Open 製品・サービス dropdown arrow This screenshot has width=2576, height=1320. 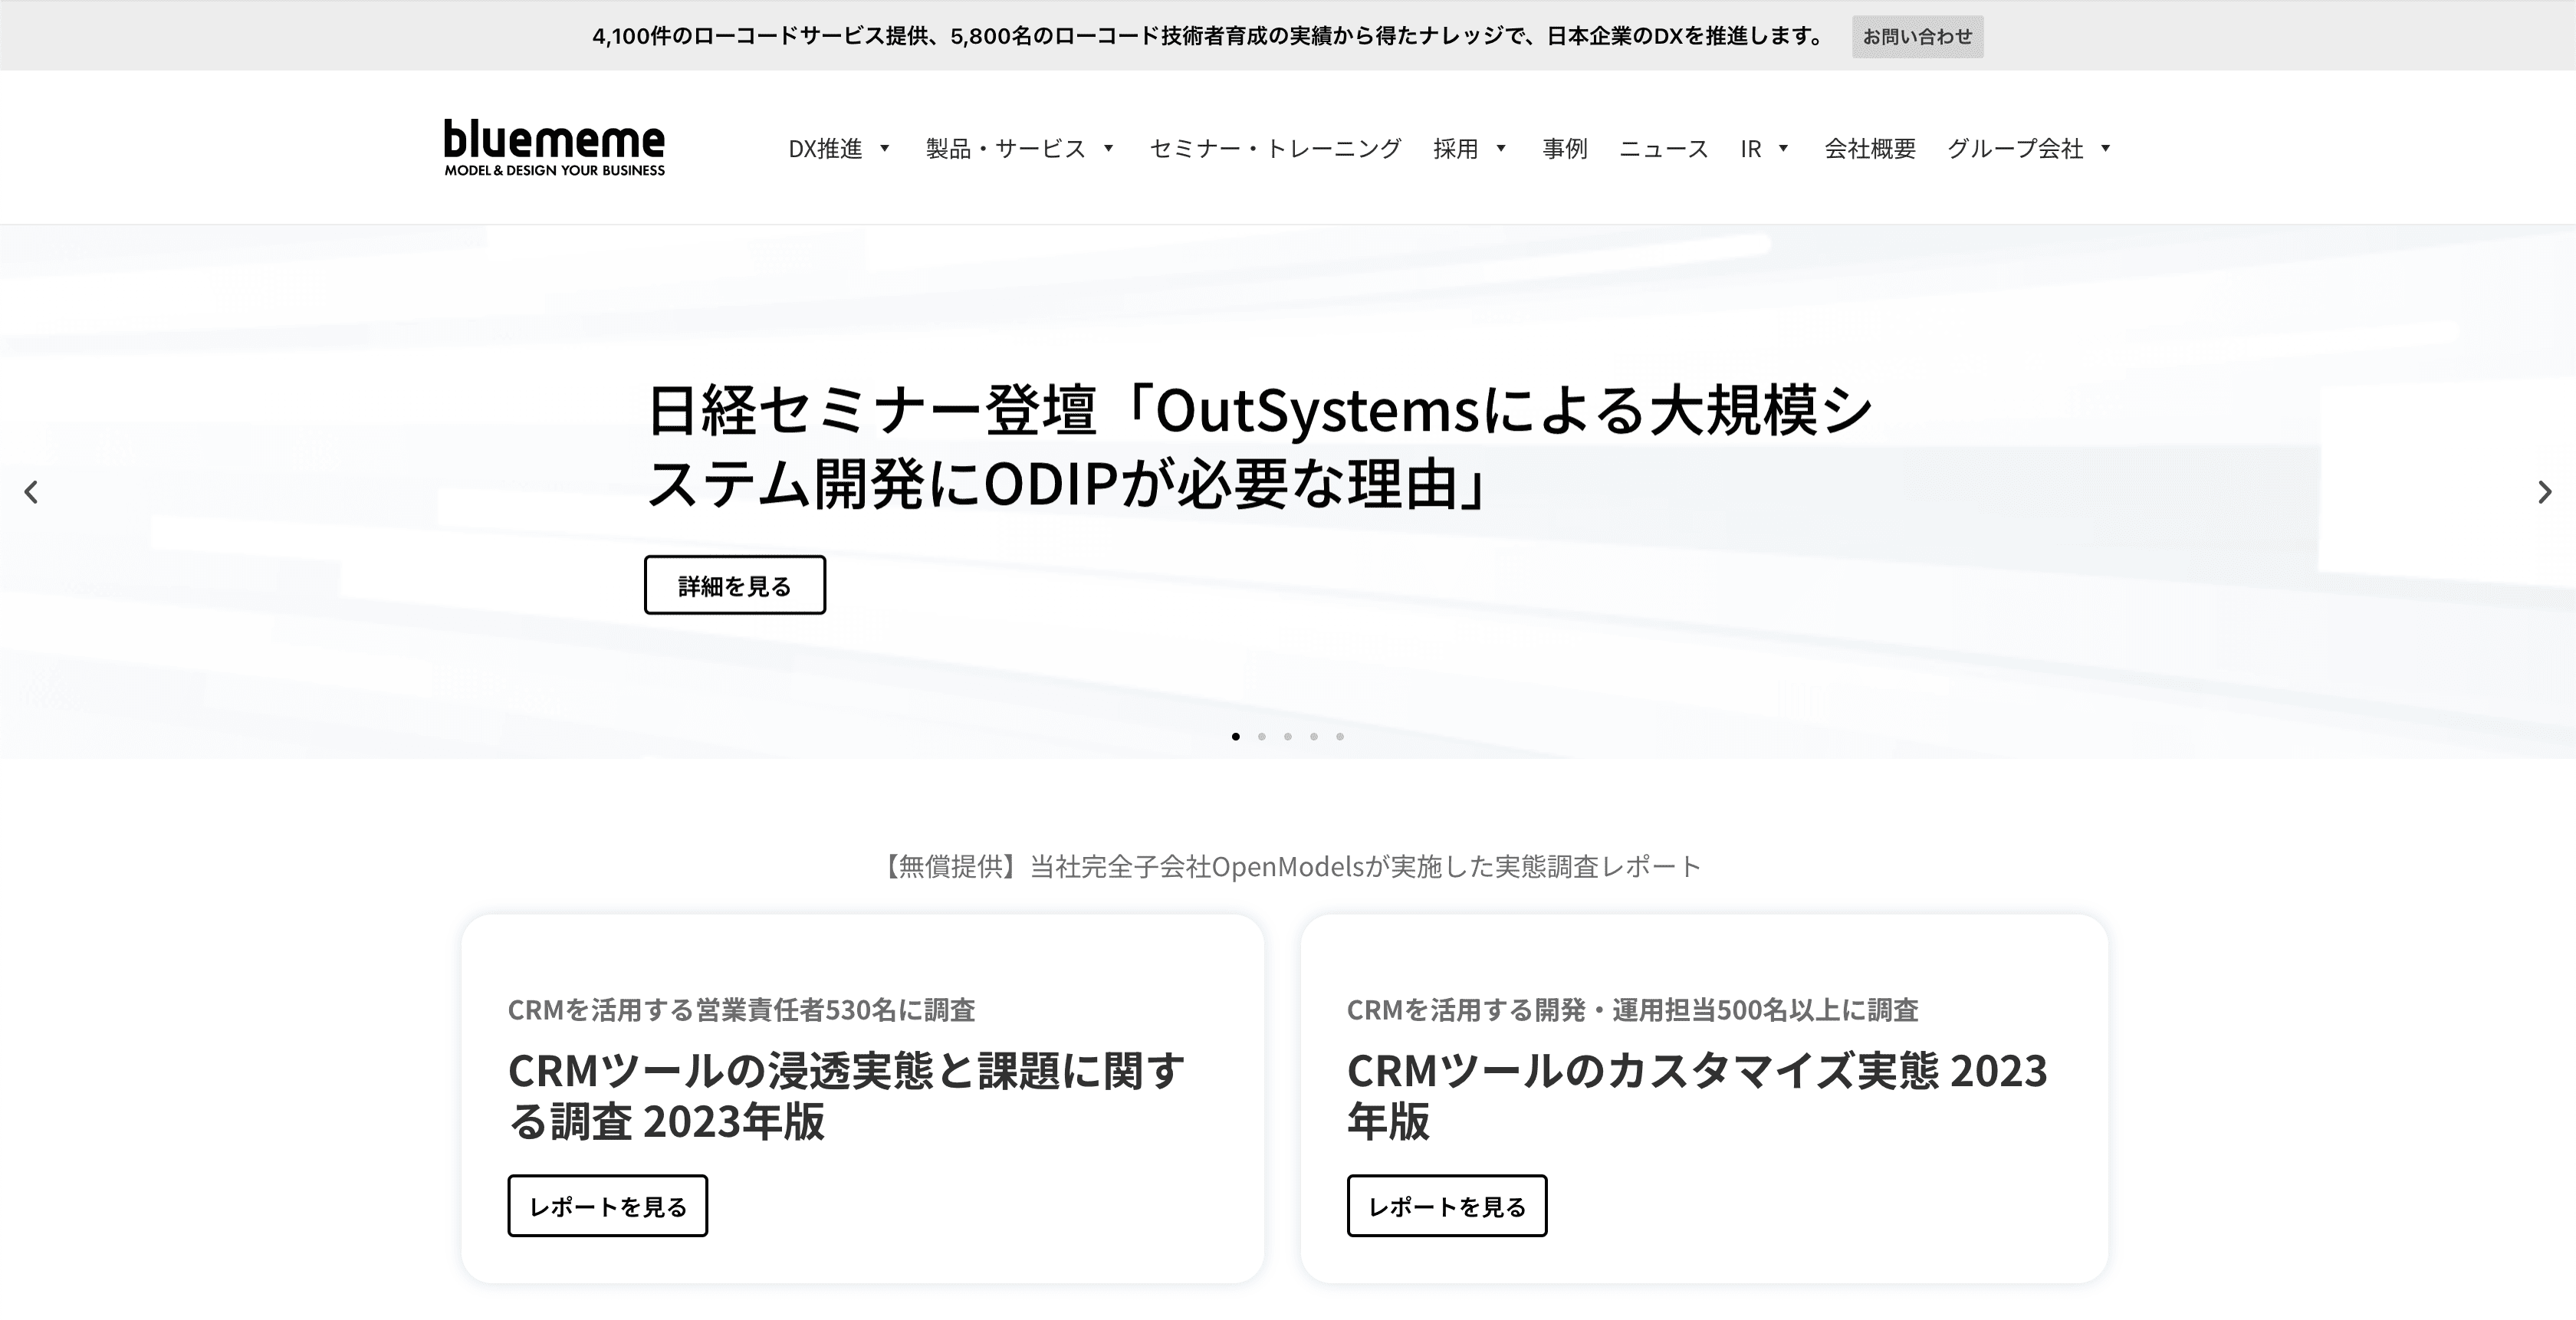click(x=1108, y=149)
